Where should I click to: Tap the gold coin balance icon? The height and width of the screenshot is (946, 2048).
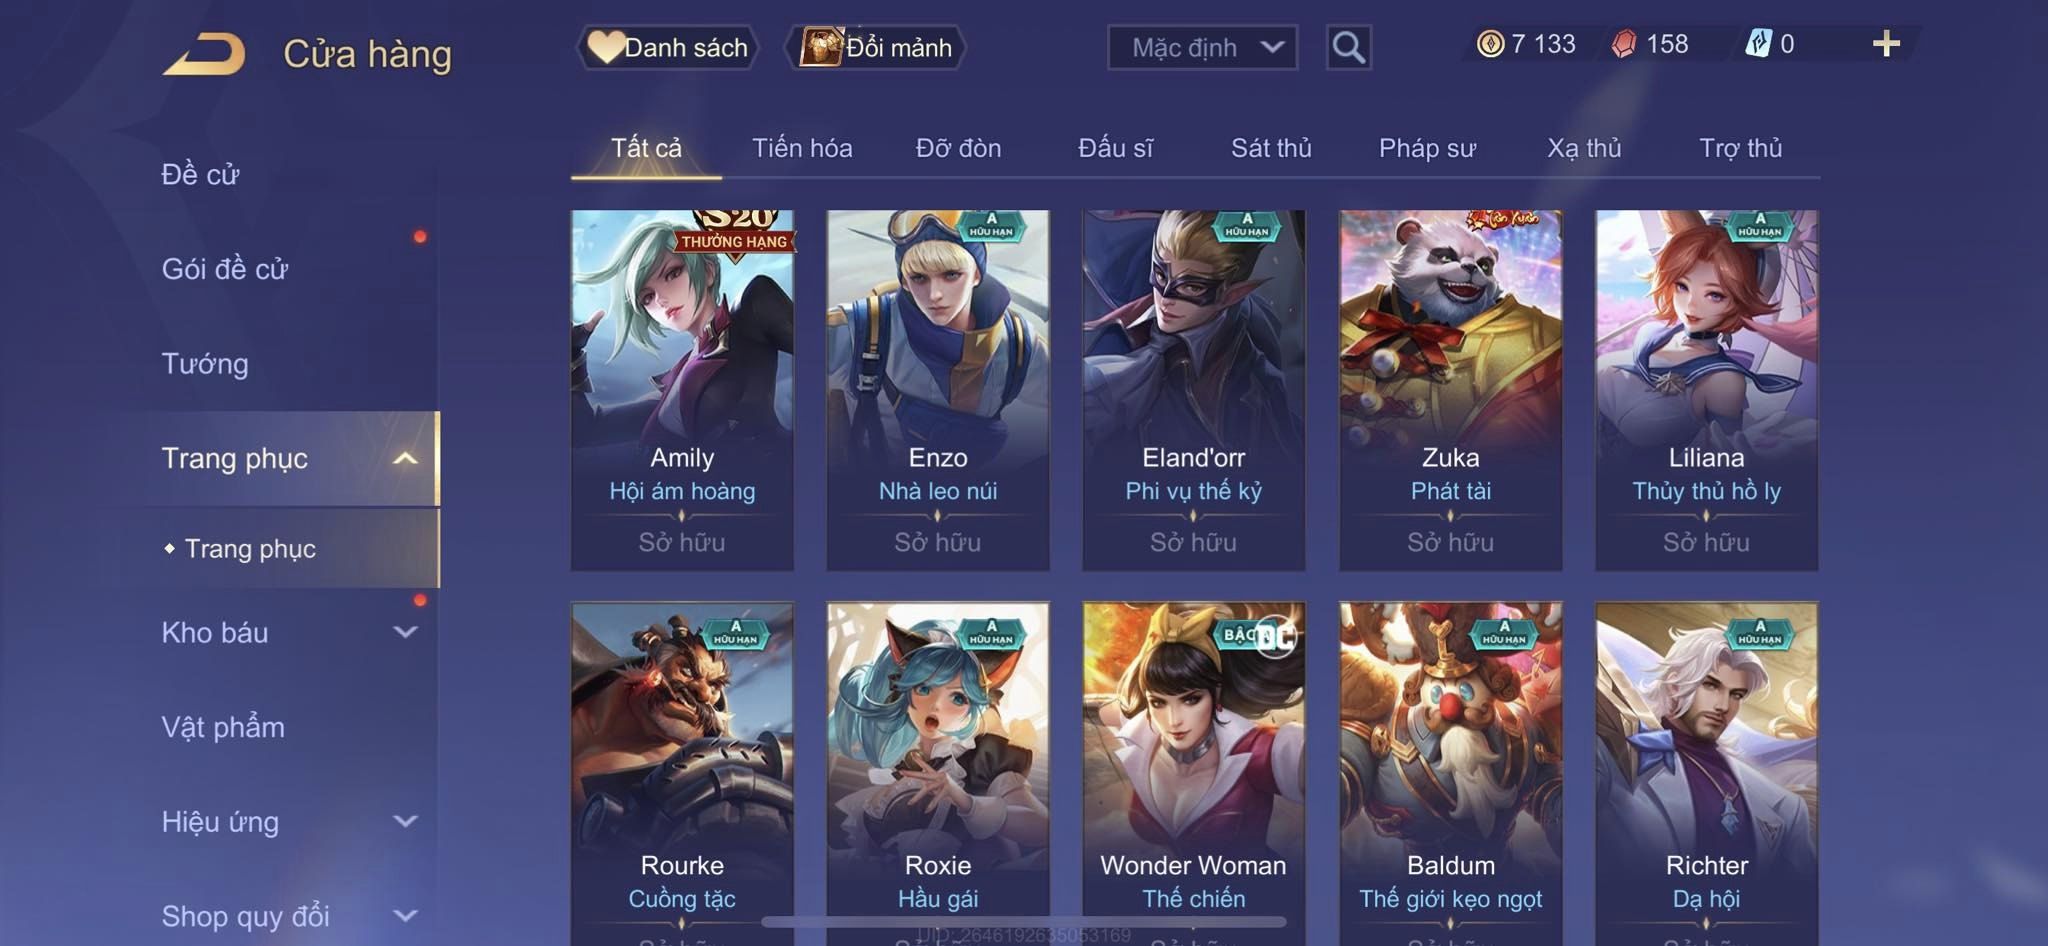(1490, 44)
